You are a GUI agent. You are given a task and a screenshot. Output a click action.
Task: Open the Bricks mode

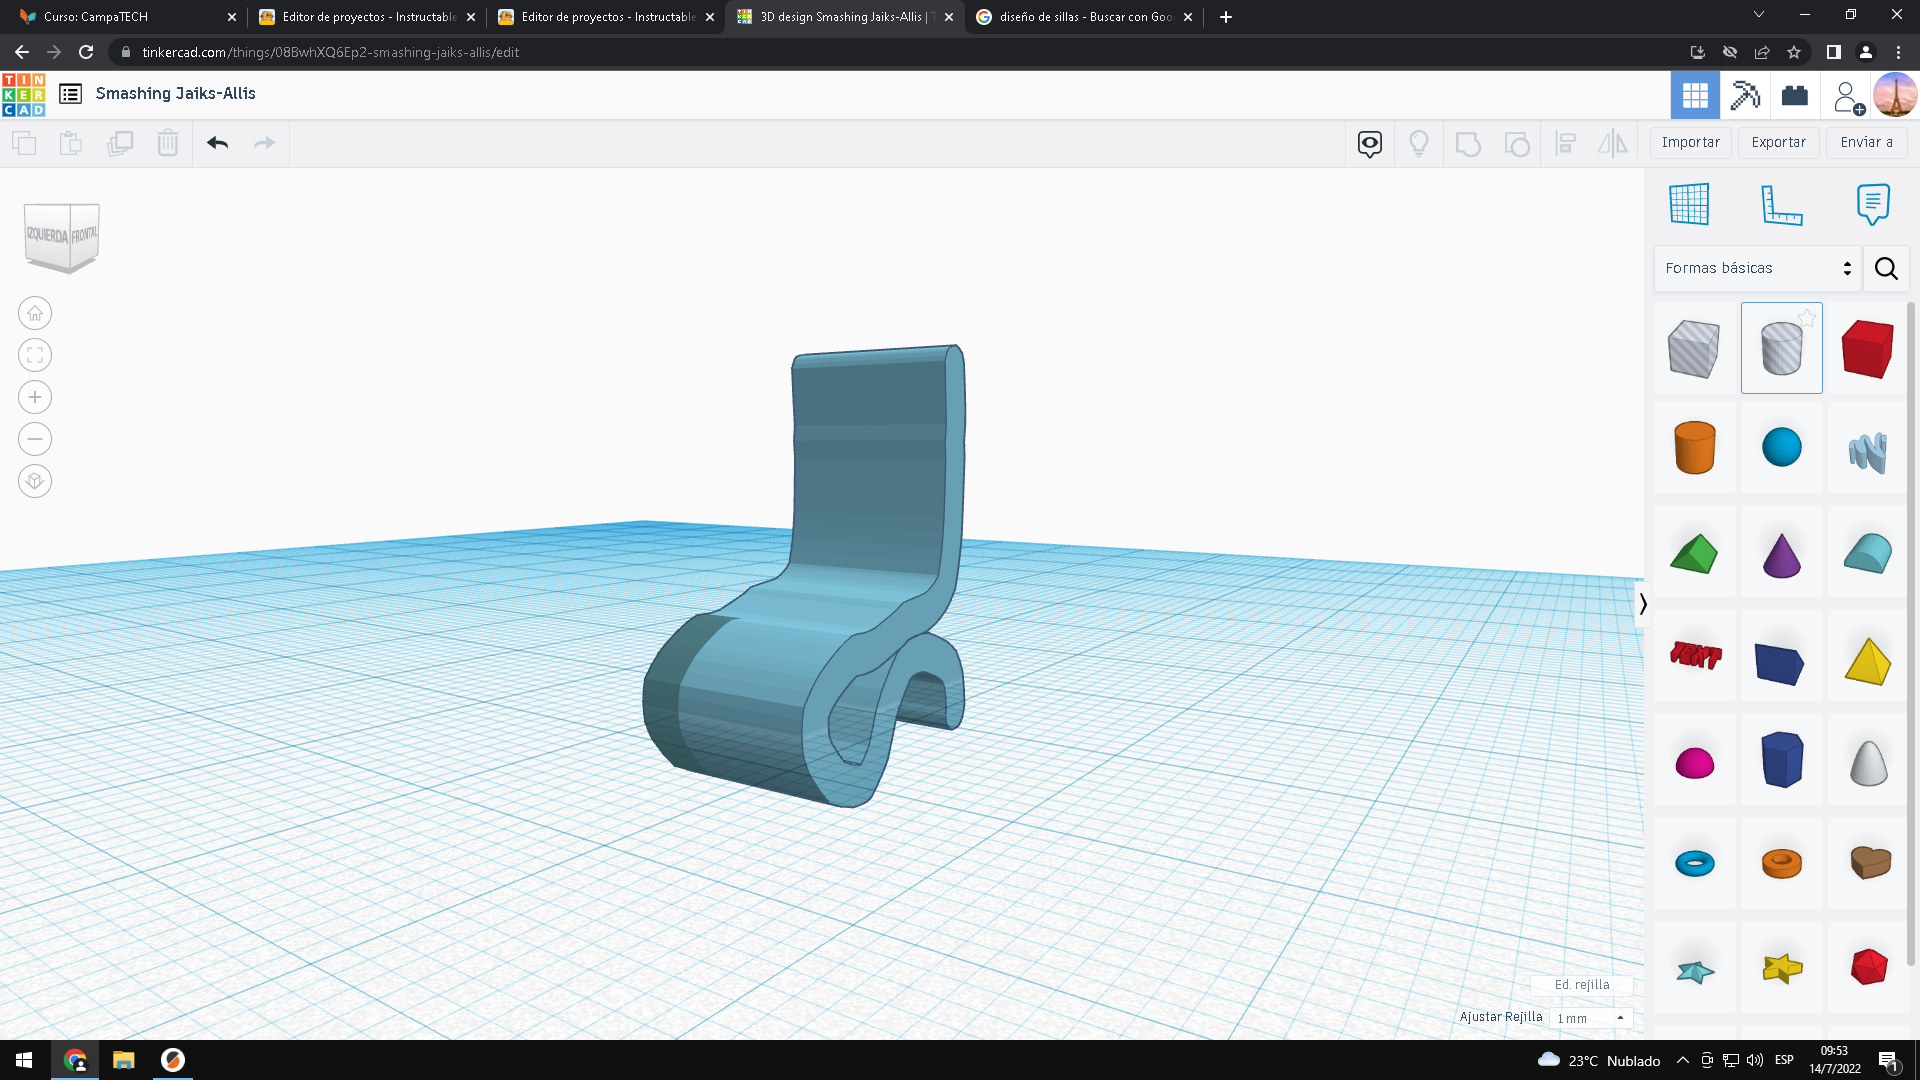pos(1795,95)
